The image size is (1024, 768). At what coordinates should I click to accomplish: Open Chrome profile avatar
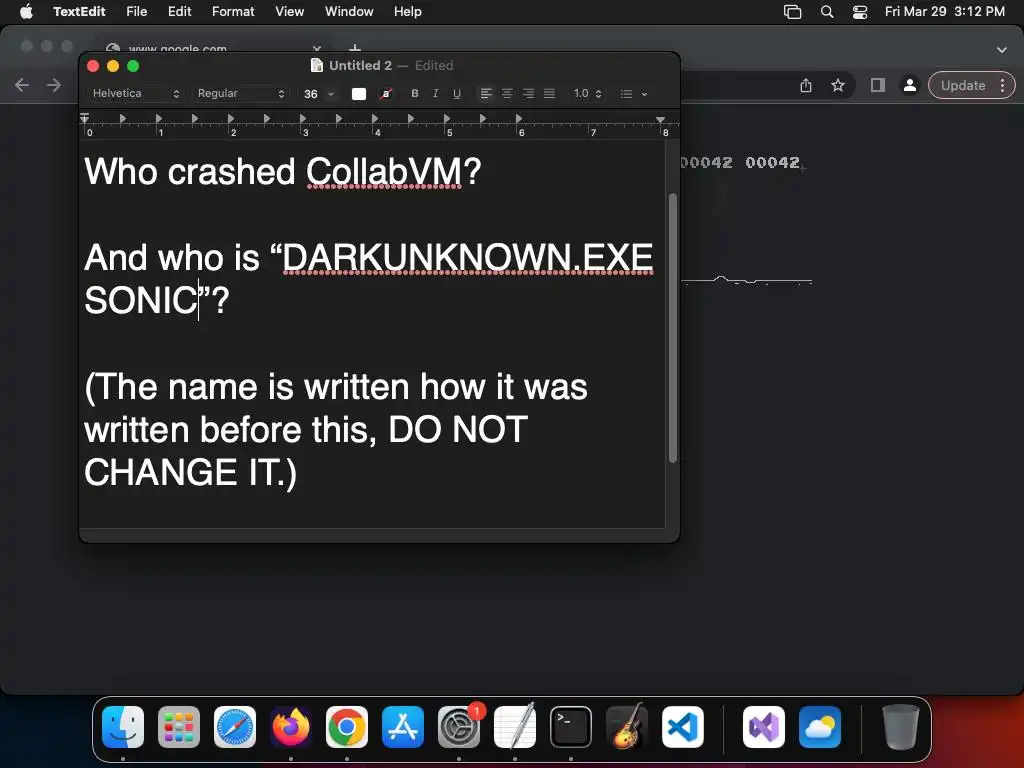(909, 86)
